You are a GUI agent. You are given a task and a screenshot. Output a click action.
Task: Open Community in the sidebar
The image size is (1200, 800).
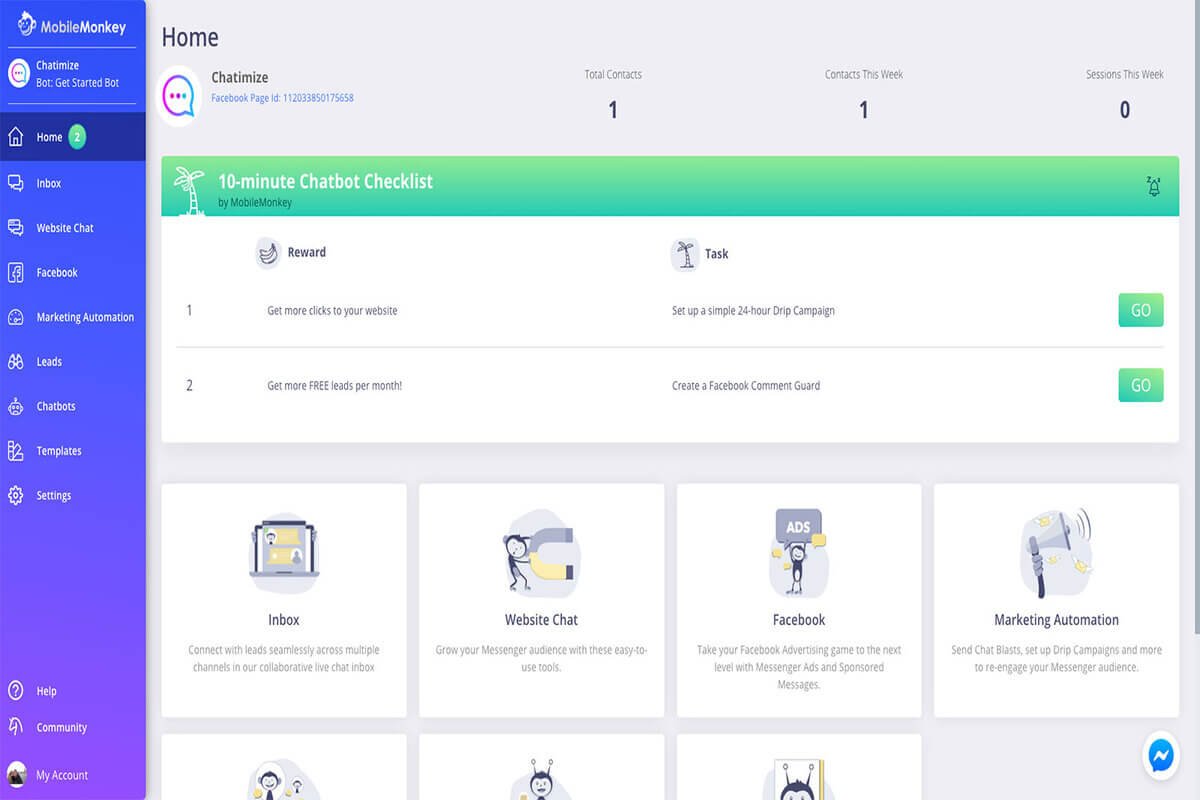(x=73, y=727)
